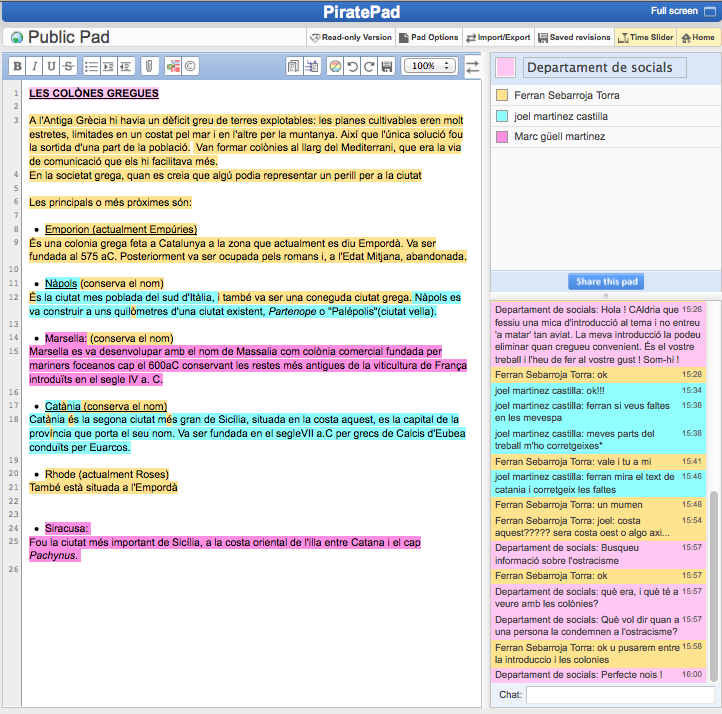Screen dimensions: 722x714
Task: Click the chat scrollbar
Action: (x=714, y=586)
